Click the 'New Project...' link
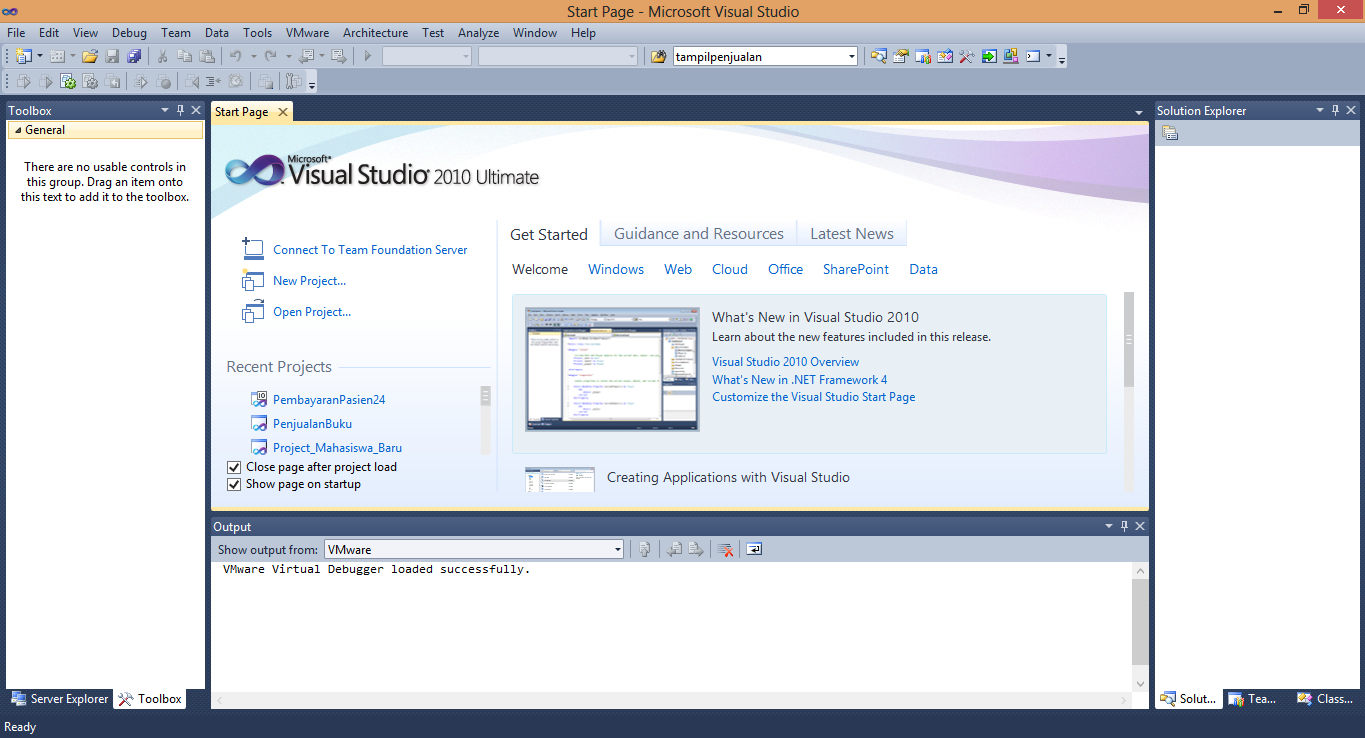The image size is (1365, 738). pyautogui.click(x=310, y=281)
